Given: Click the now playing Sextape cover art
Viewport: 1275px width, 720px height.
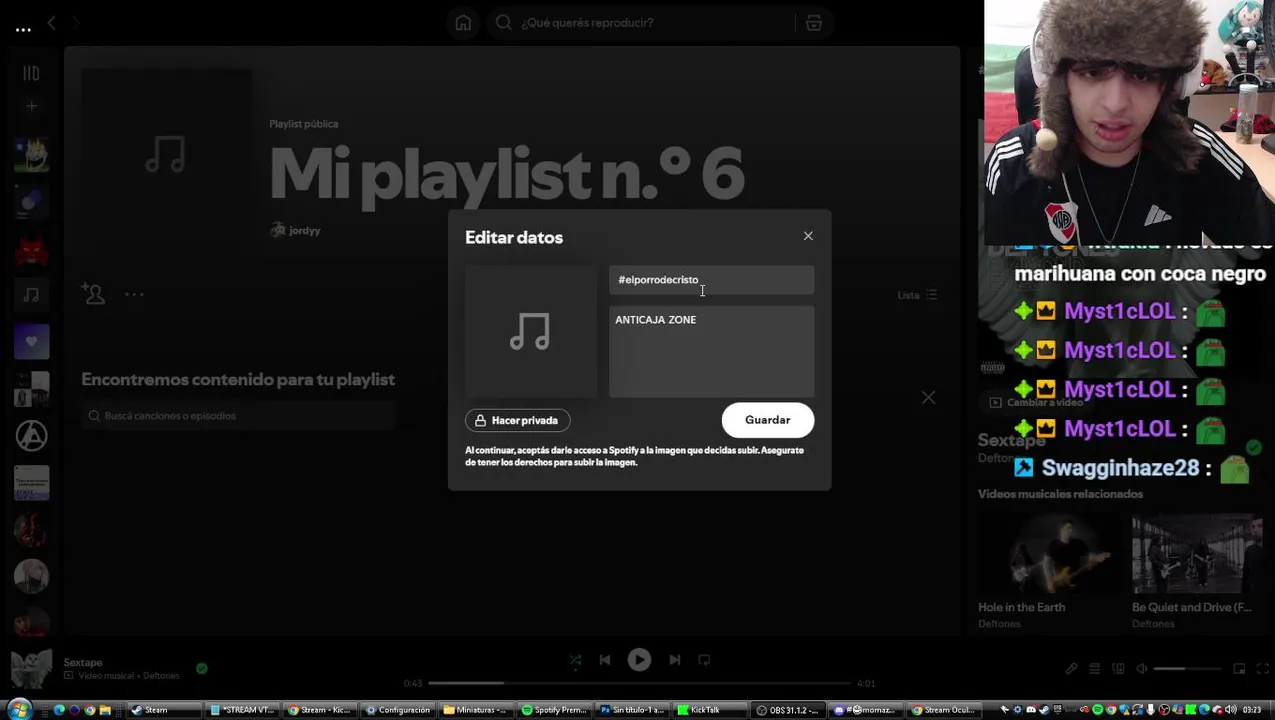Looking at the screenshot, I should pos(31,669).
